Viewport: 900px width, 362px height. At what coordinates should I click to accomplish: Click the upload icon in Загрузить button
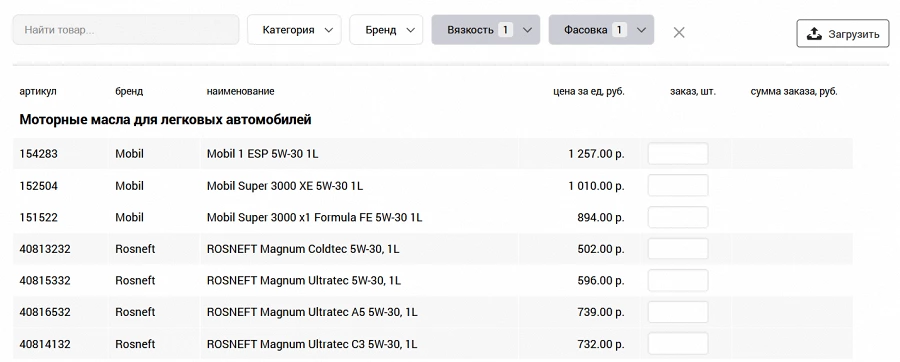click(x=814, y=34)
